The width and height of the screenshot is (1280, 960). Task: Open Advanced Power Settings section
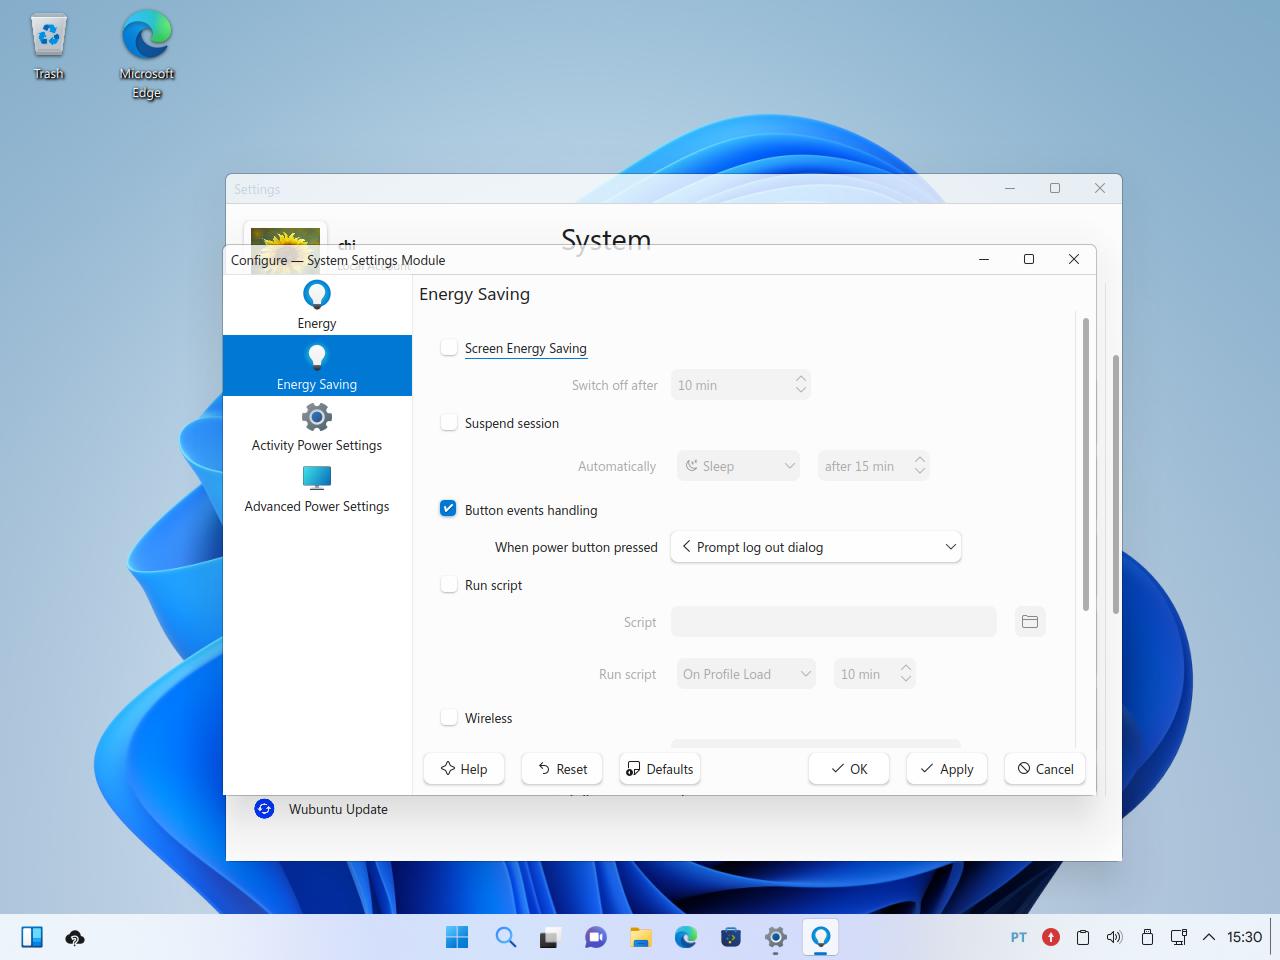317,488
